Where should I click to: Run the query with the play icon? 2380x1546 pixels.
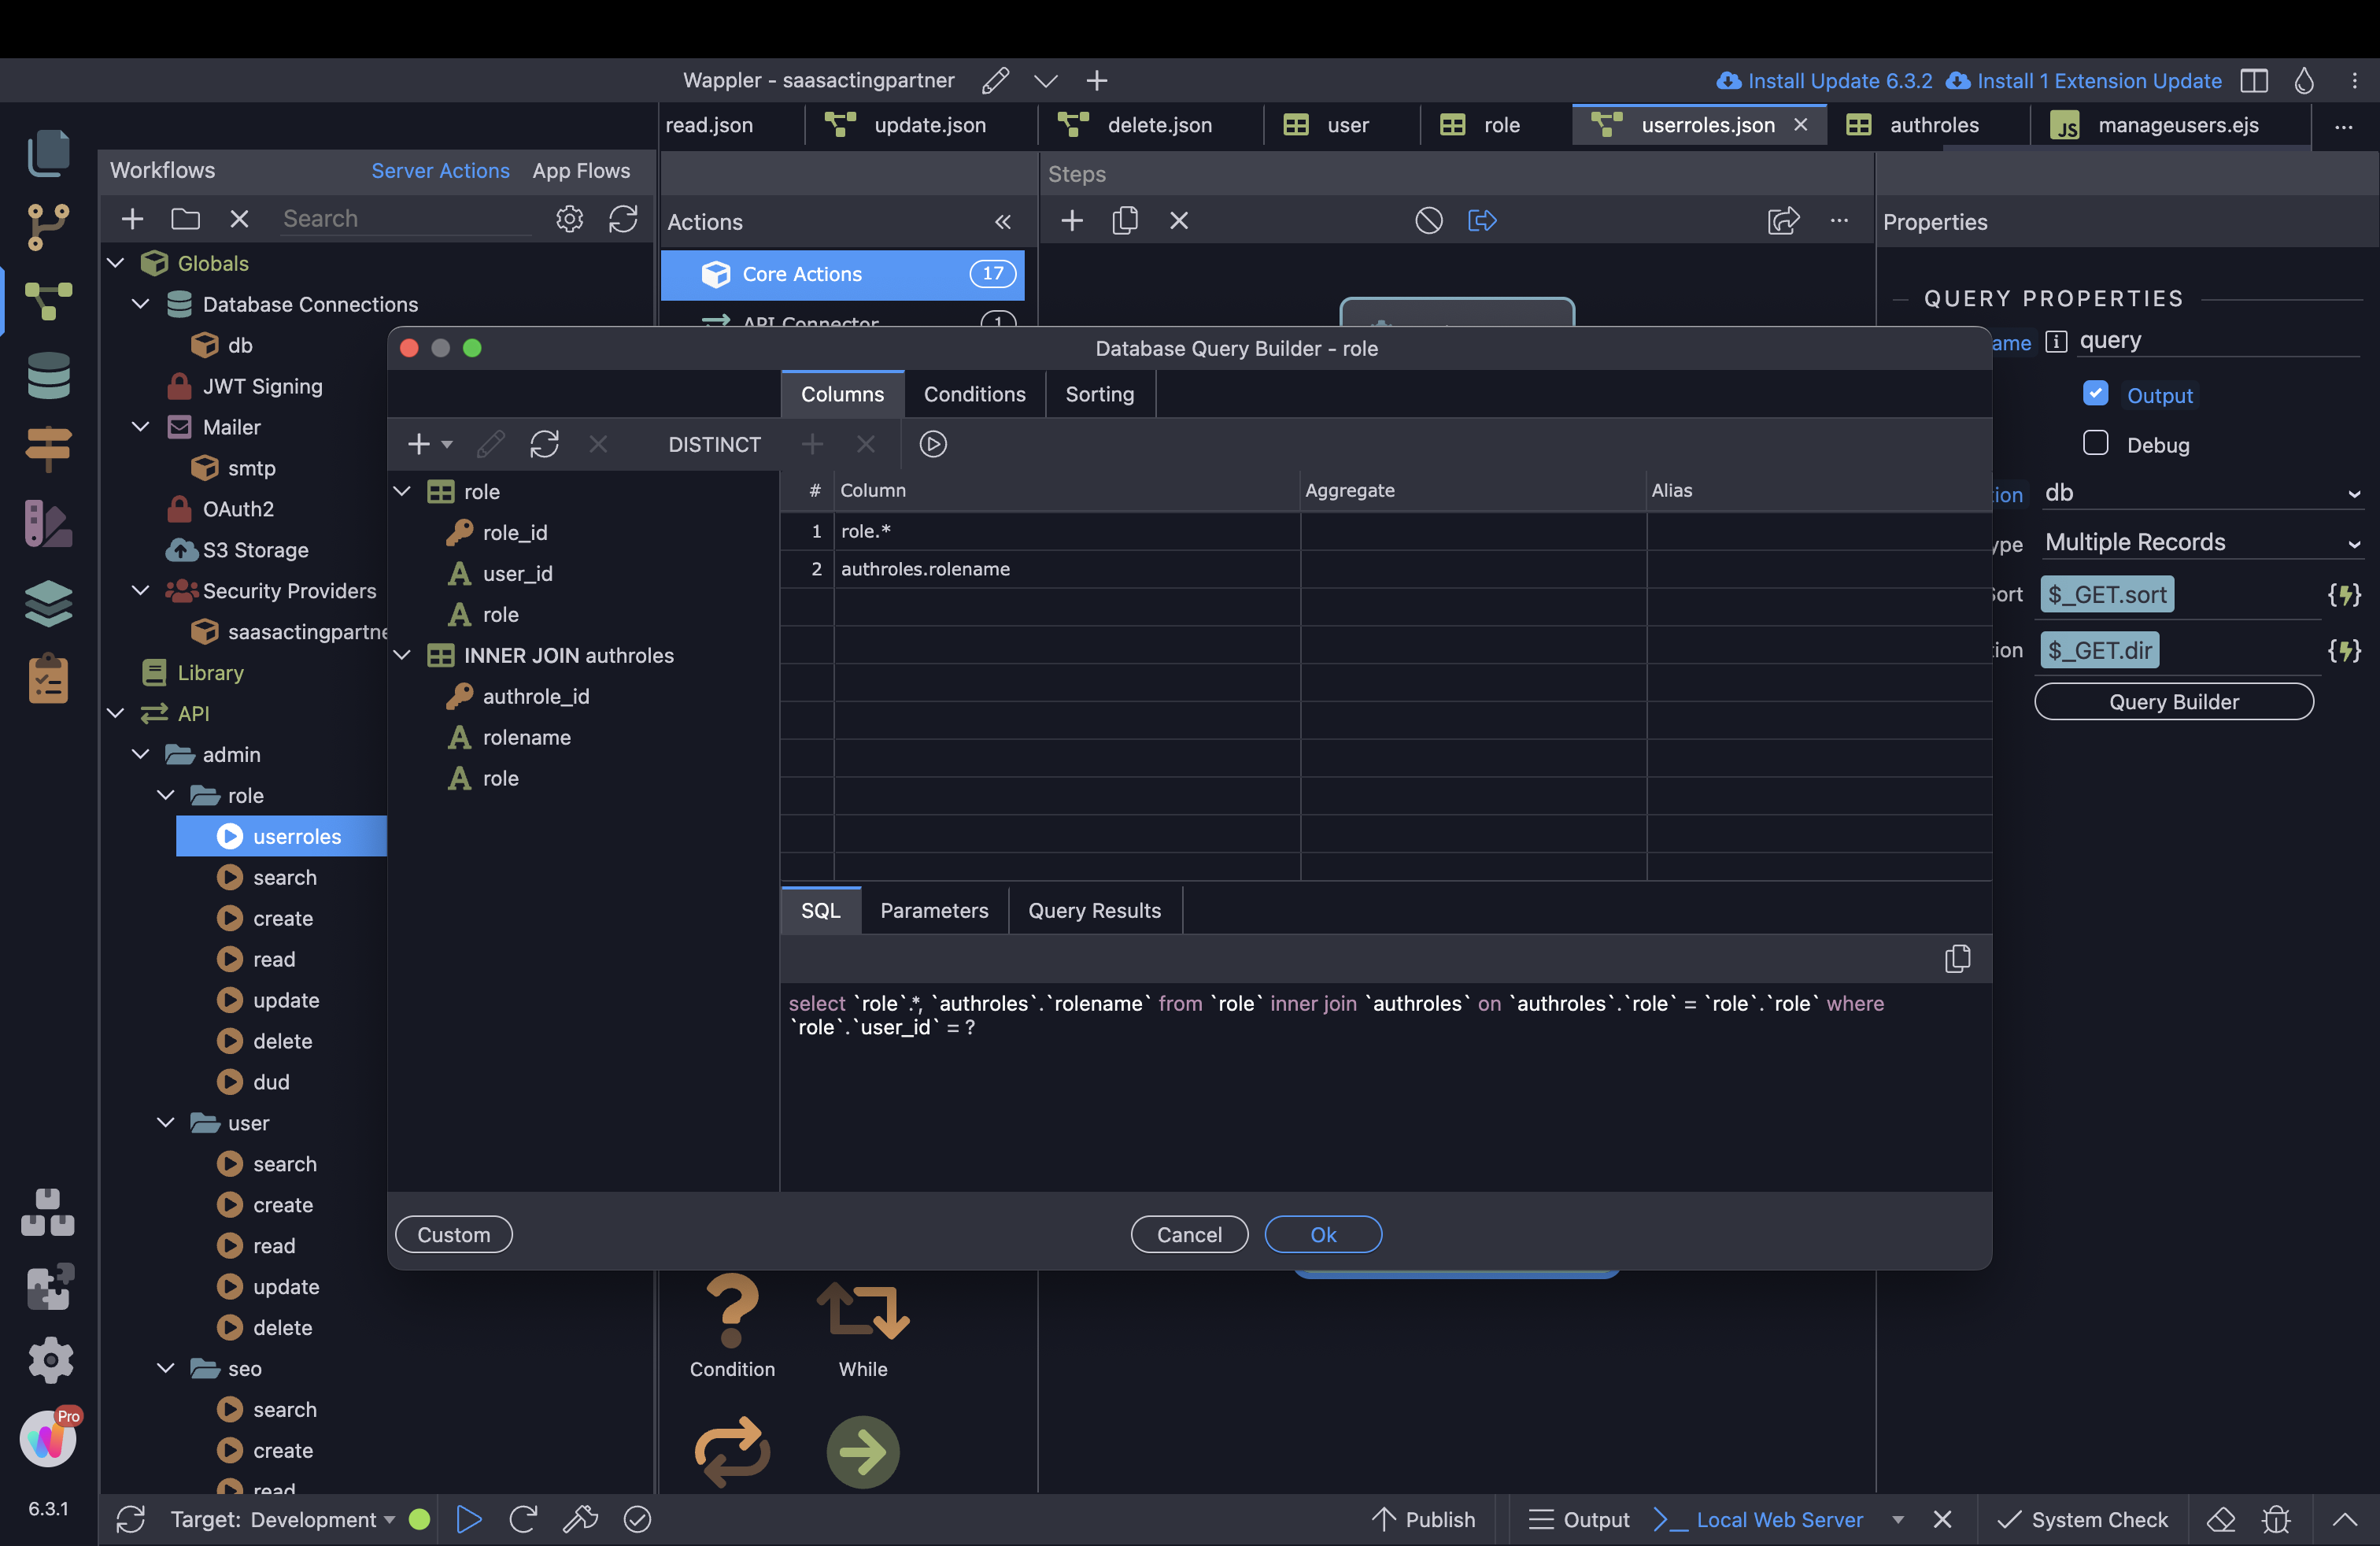point(932,443)
